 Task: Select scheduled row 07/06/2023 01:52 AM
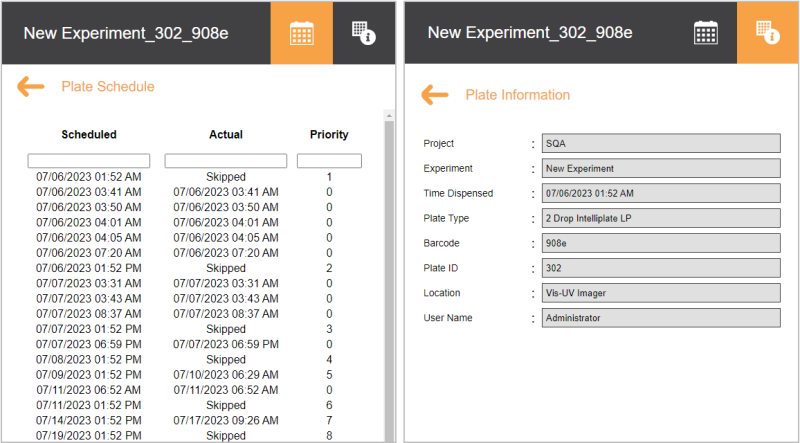coord(89,177)
